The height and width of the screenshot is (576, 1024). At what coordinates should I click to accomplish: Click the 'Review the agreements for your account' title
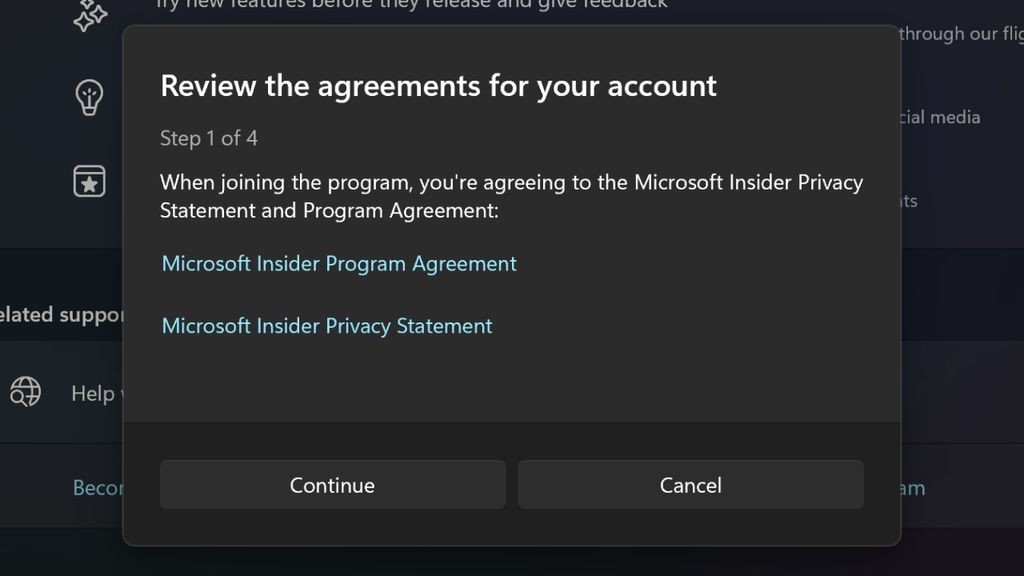(x=438, y=86)
